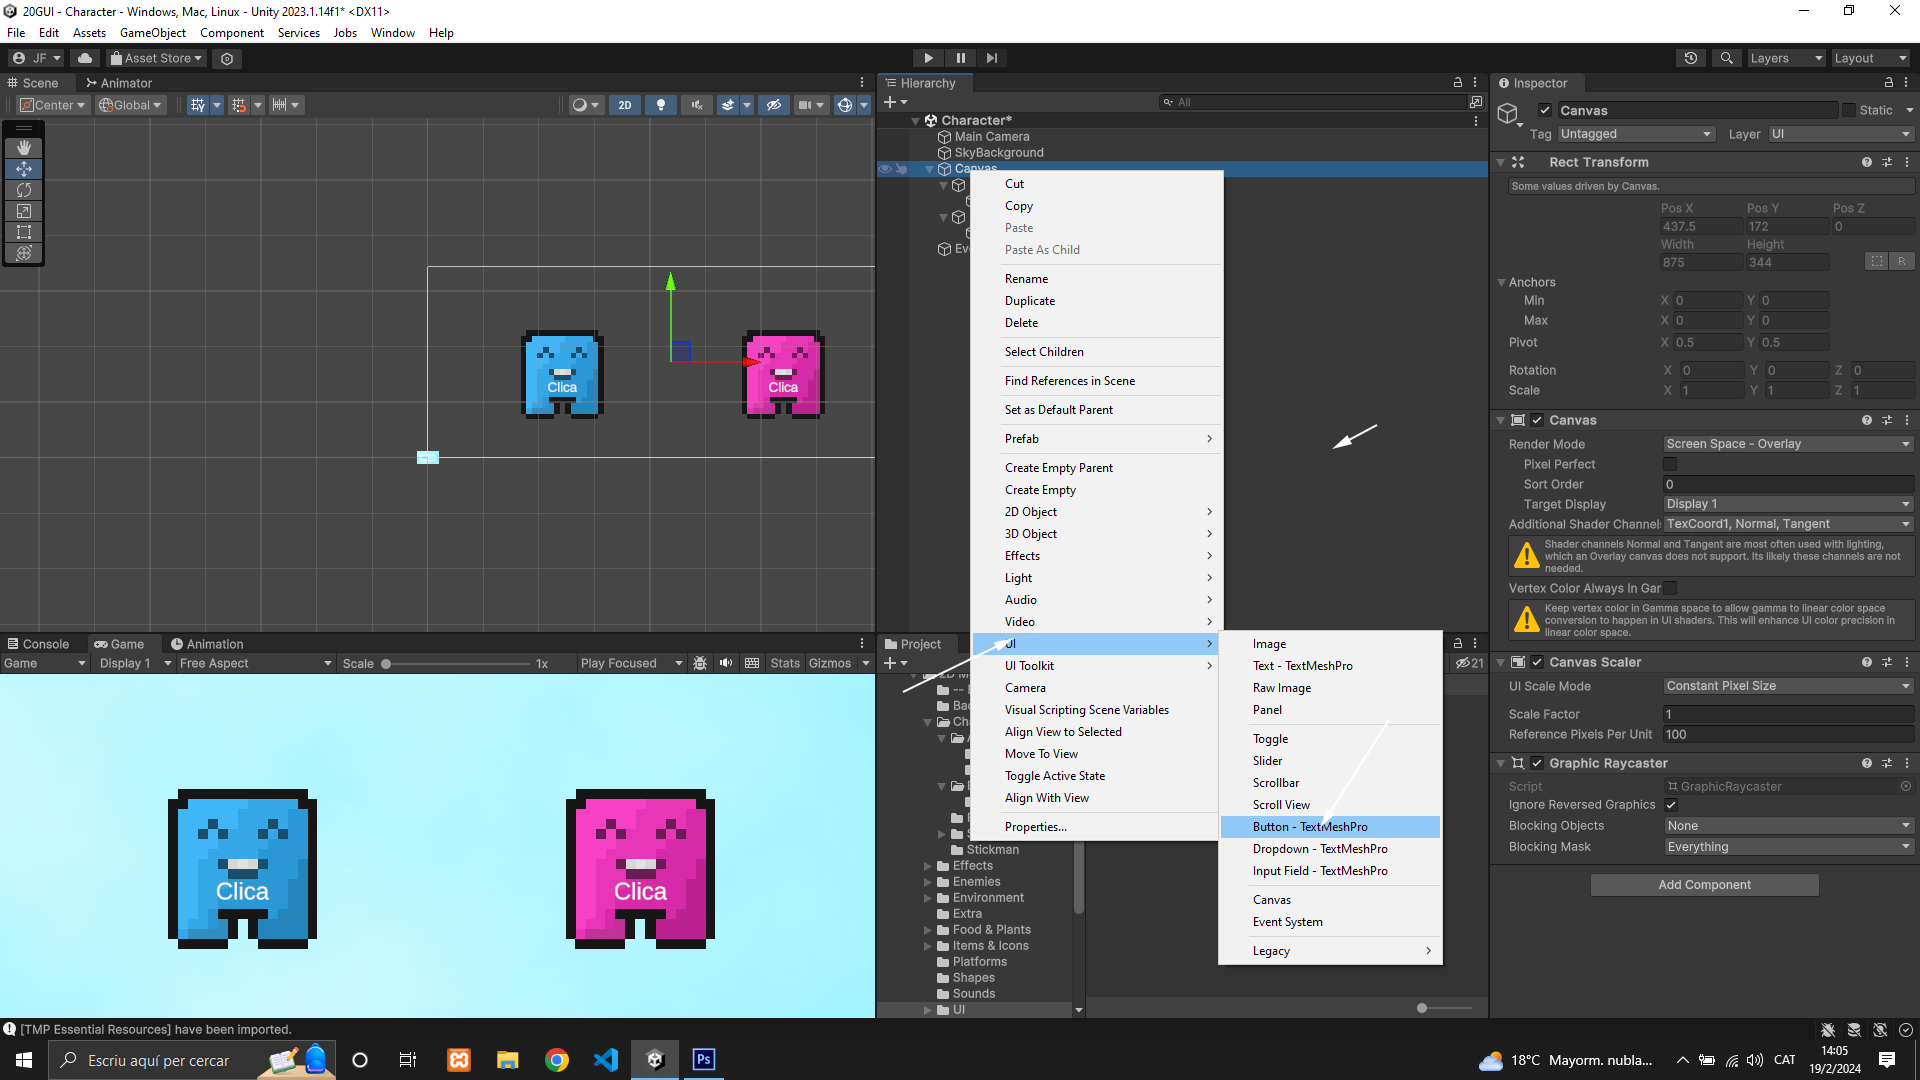This screenshot has width=1920, height=1080.
Task: Switch to the Animator tab
Action: coord(119,83)
